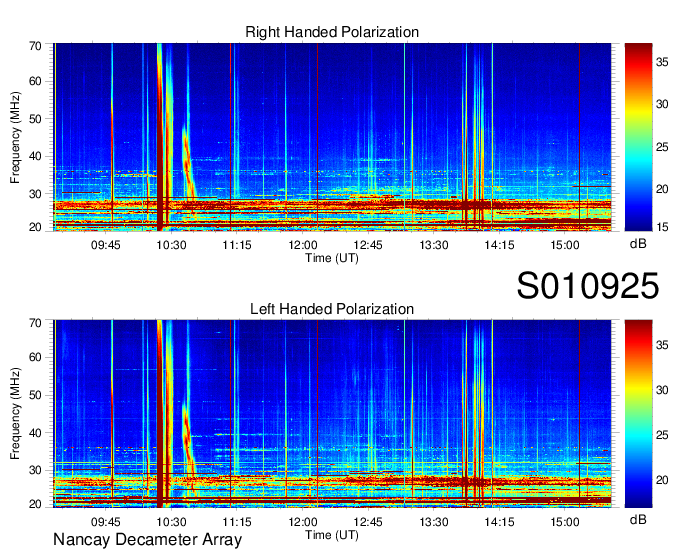
Task: Click the Right Handed Polarization title
Action: [332, 32]
